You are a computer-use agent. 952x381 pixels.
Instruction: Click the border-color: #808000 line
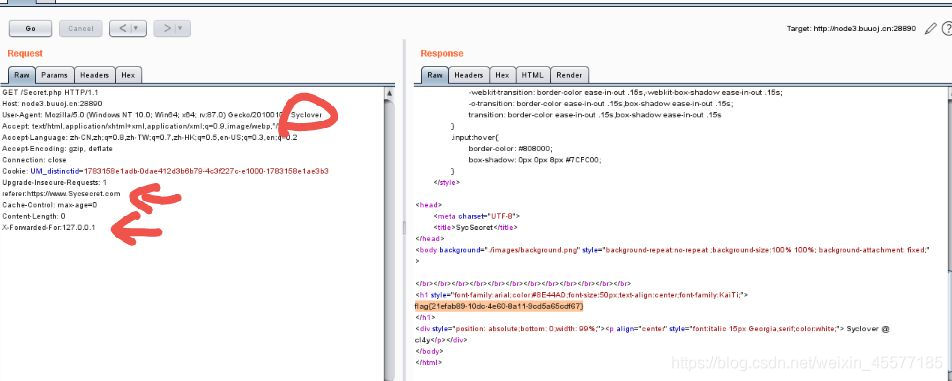click(x=511, y=149)
